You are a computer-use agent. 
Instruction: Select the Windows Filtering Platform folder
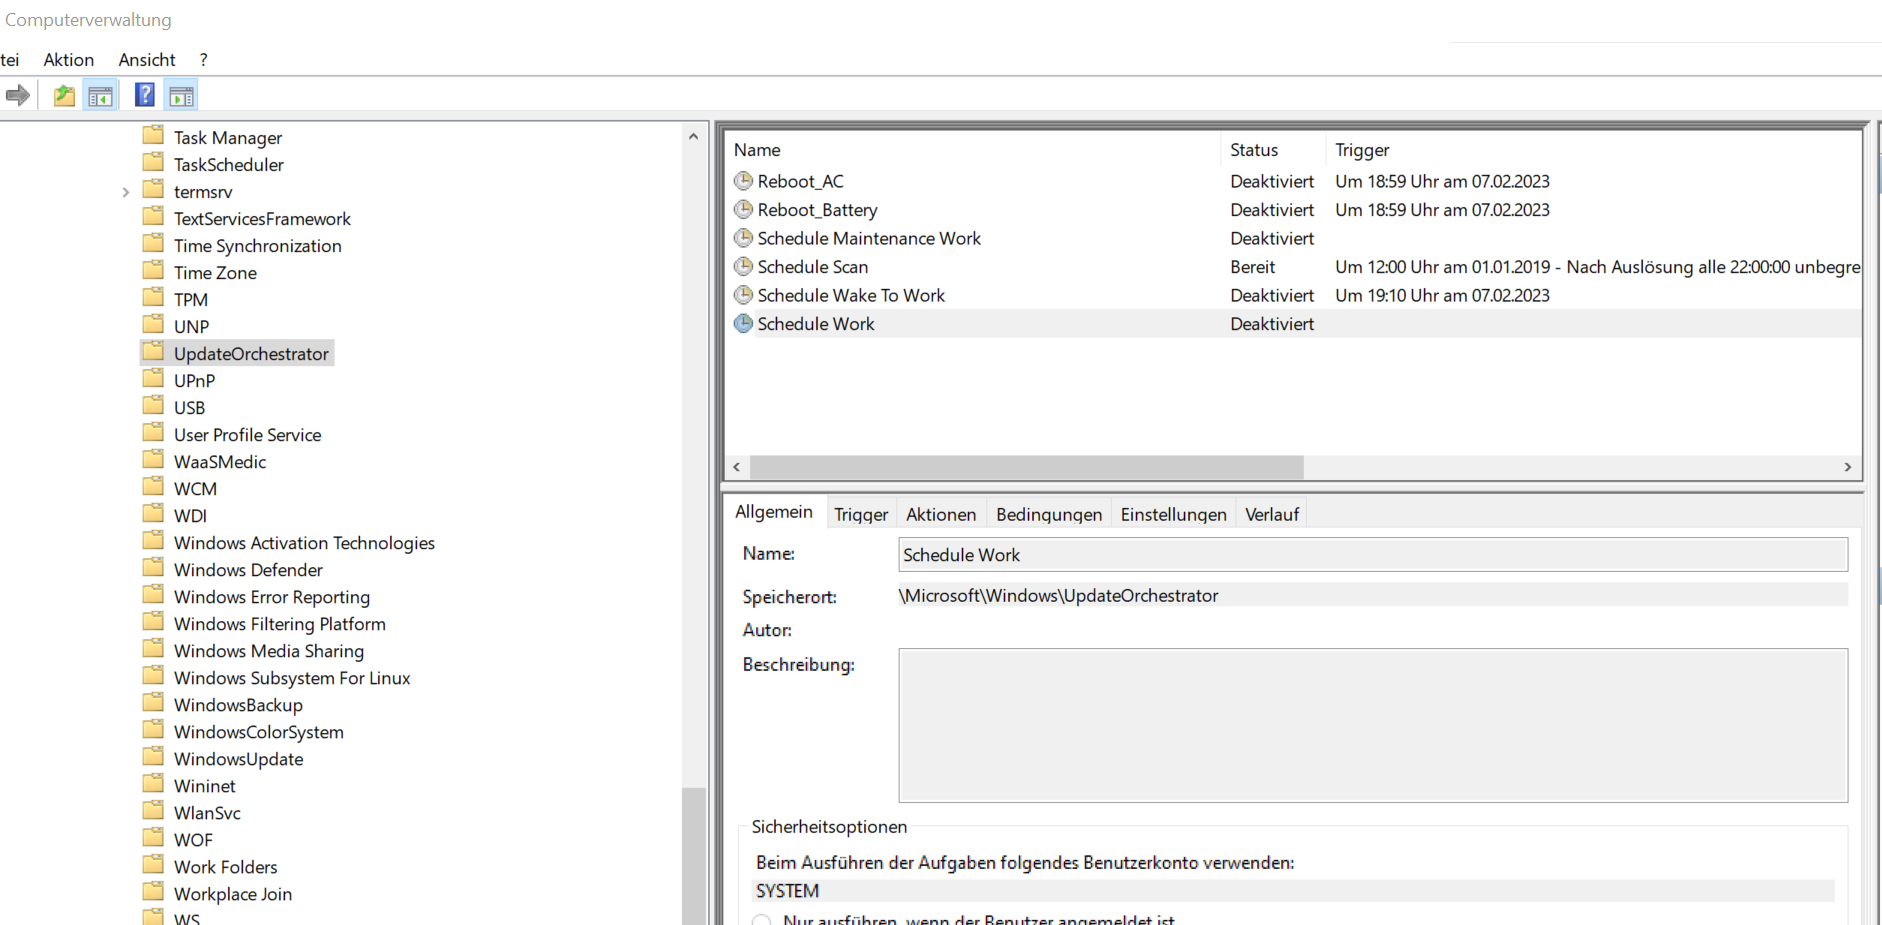tap(280, 624)
